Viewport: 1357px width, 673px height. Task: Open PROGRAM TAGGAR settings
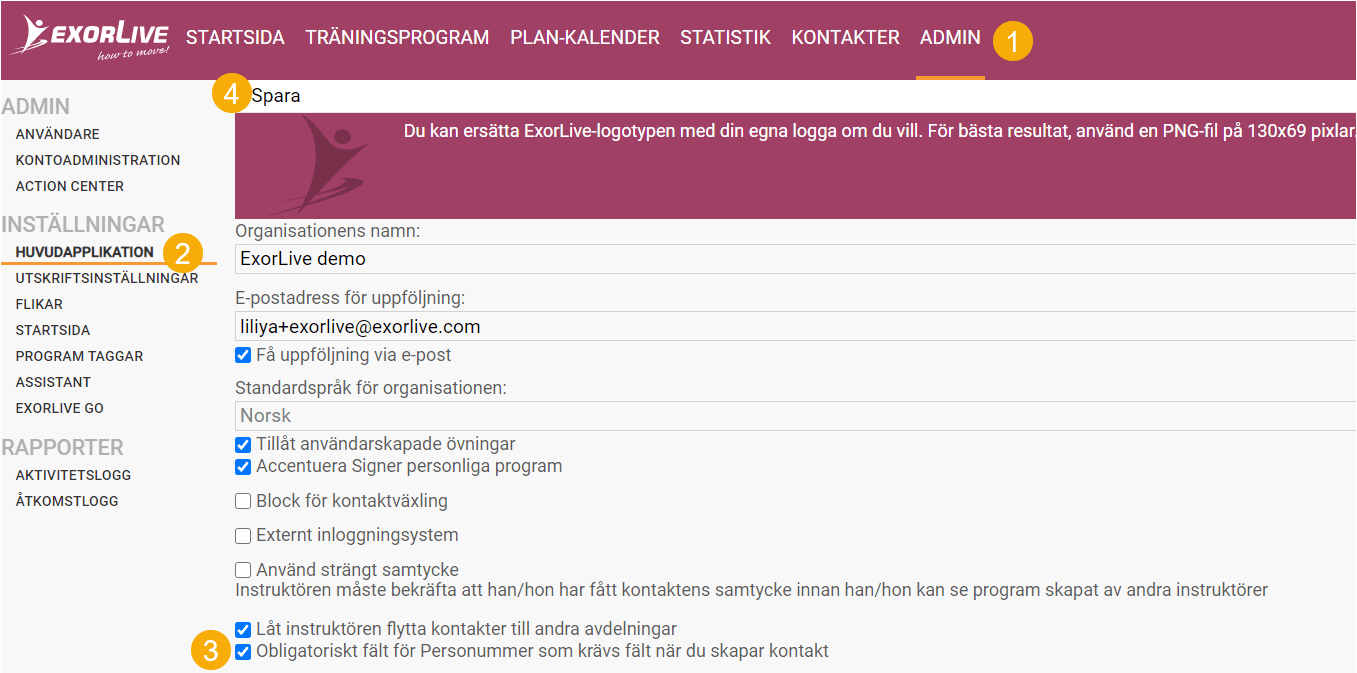coord(79,355)
